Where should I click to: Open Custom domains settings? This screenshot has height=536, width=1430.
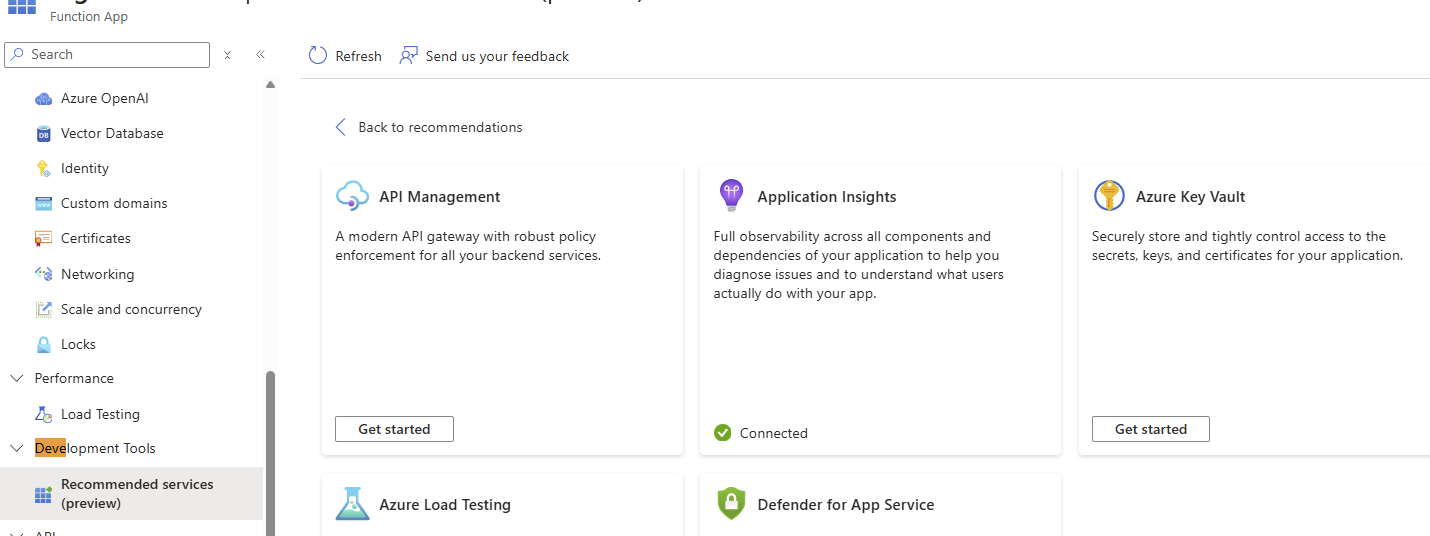(x=114, y=203)
